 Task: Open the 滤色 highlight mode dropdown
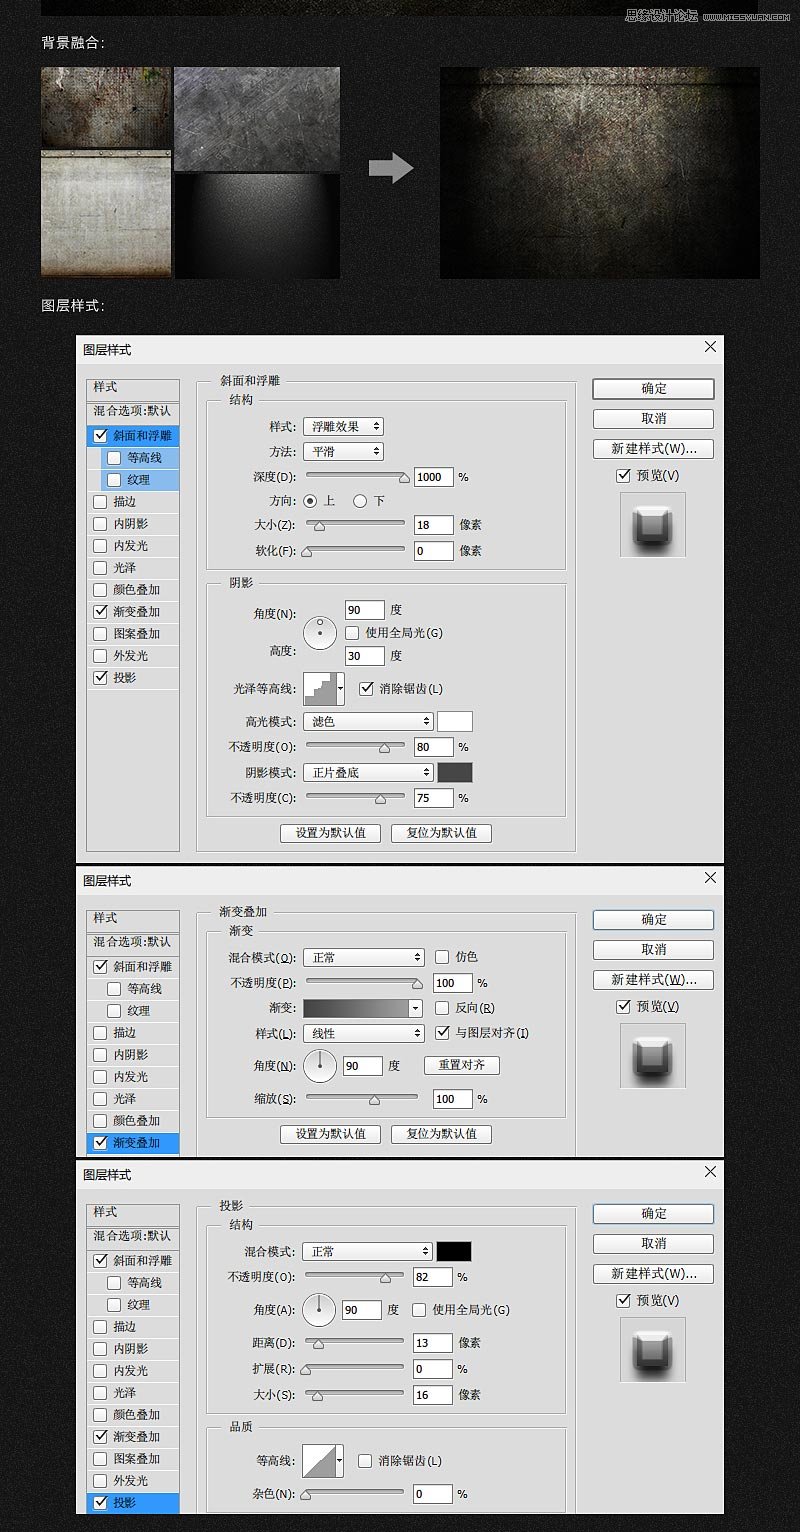[x=367, y=720]
